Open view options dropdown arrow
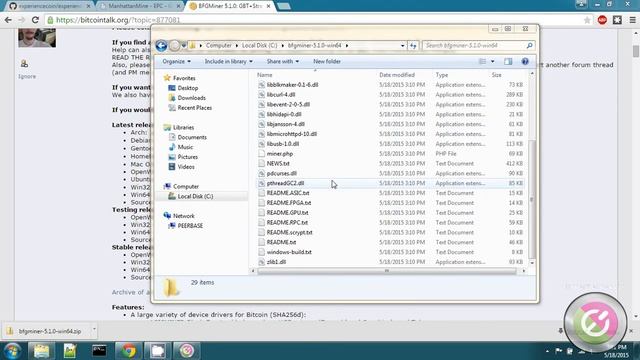The height and width of the screenshot is (360, 640). (493, 61)
